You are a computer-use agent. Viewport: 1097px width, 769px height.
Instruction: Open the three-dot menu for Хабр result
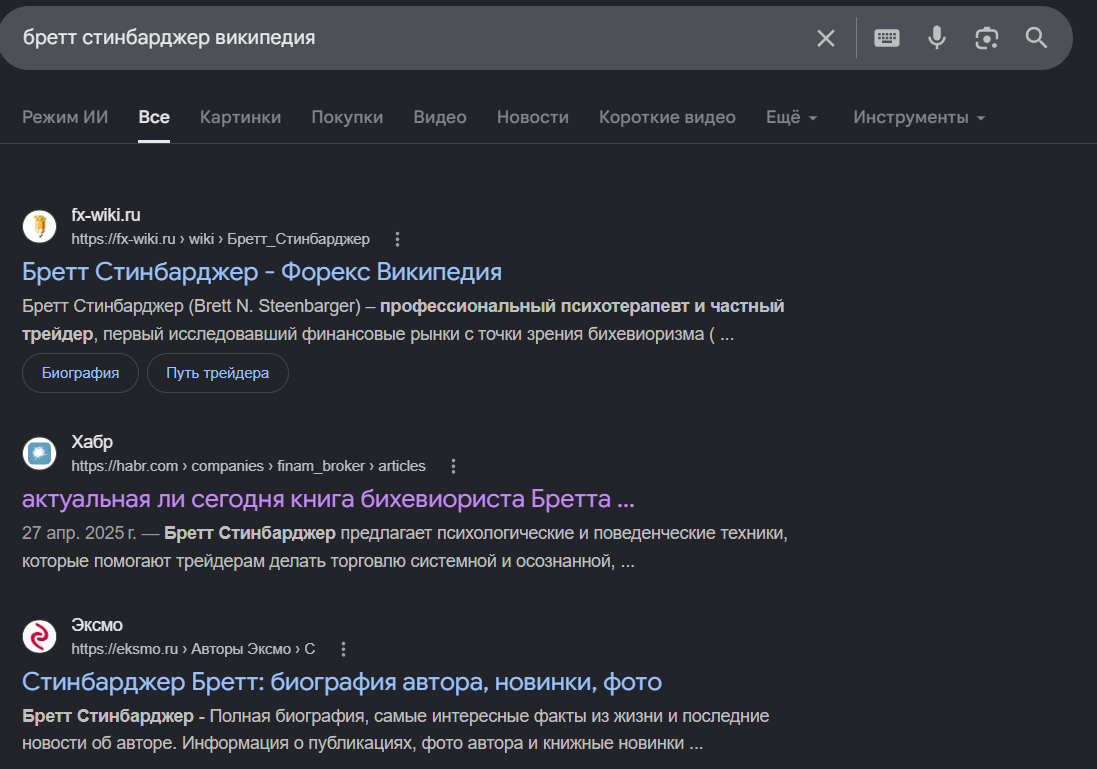pyautogui.click(x=453, y=466)
